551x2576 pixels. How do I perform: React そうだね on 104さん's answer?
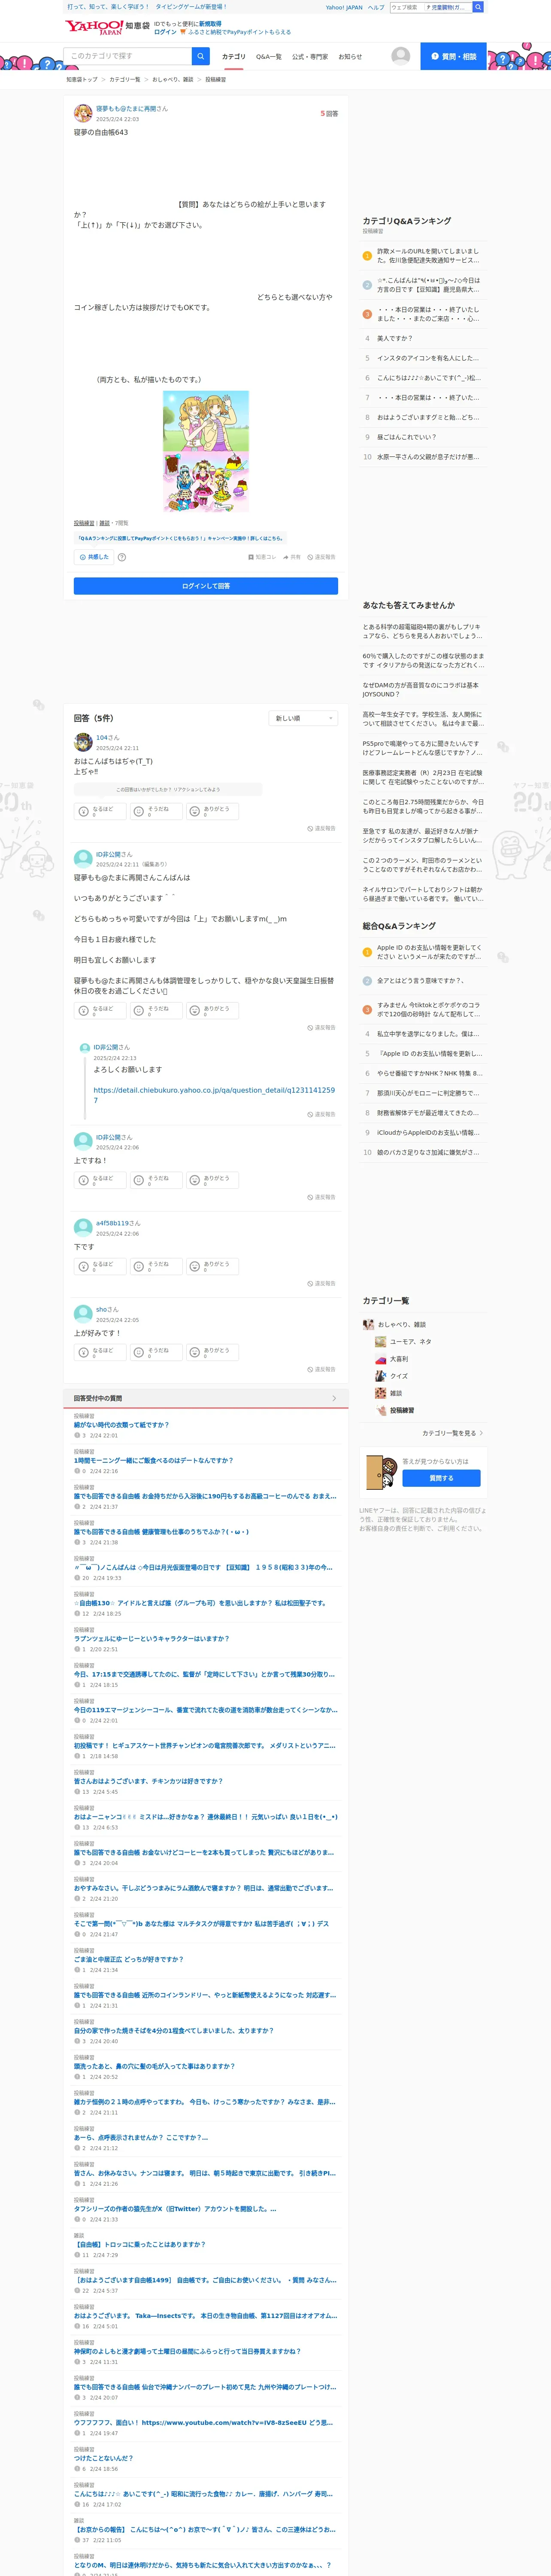click(x=157, y=811)
